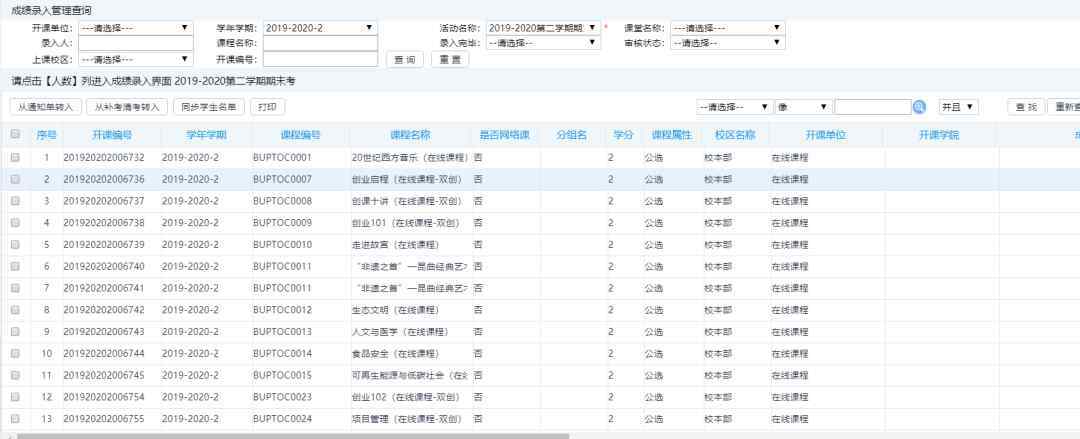Select checkbox for row 13 项目管理

15,419
